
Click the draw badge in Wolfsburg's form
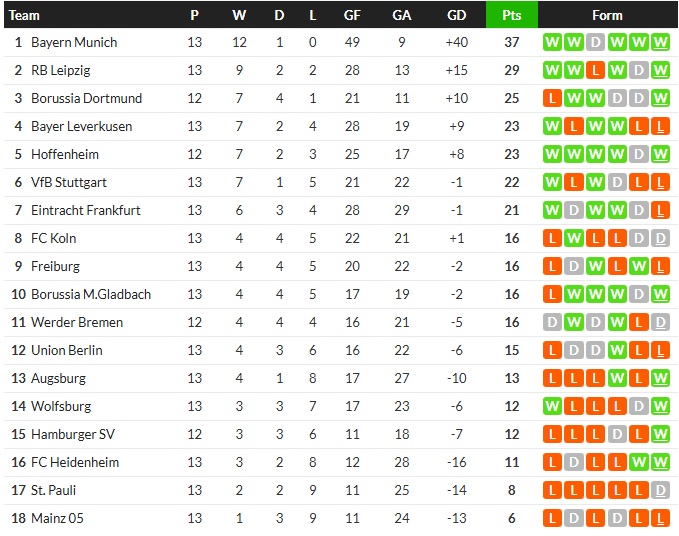click(640, 406)
